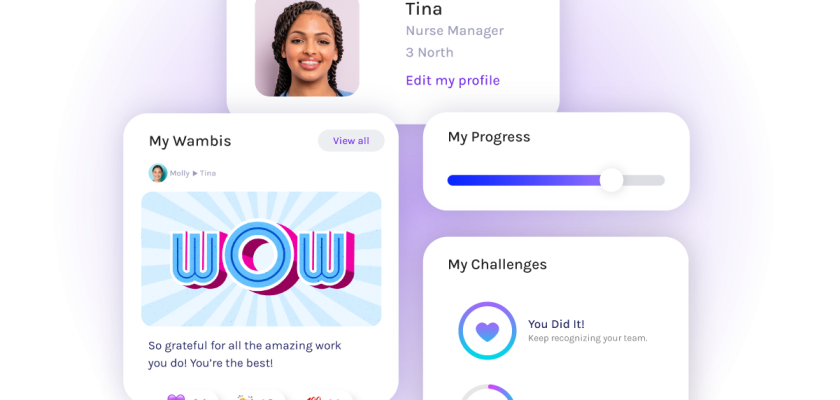Image resolution: width=840 pixels, height=400 pixels.
Task: Click the heart icon in the challenge ring
Action: pyautogui.click(x=487, y=331)
